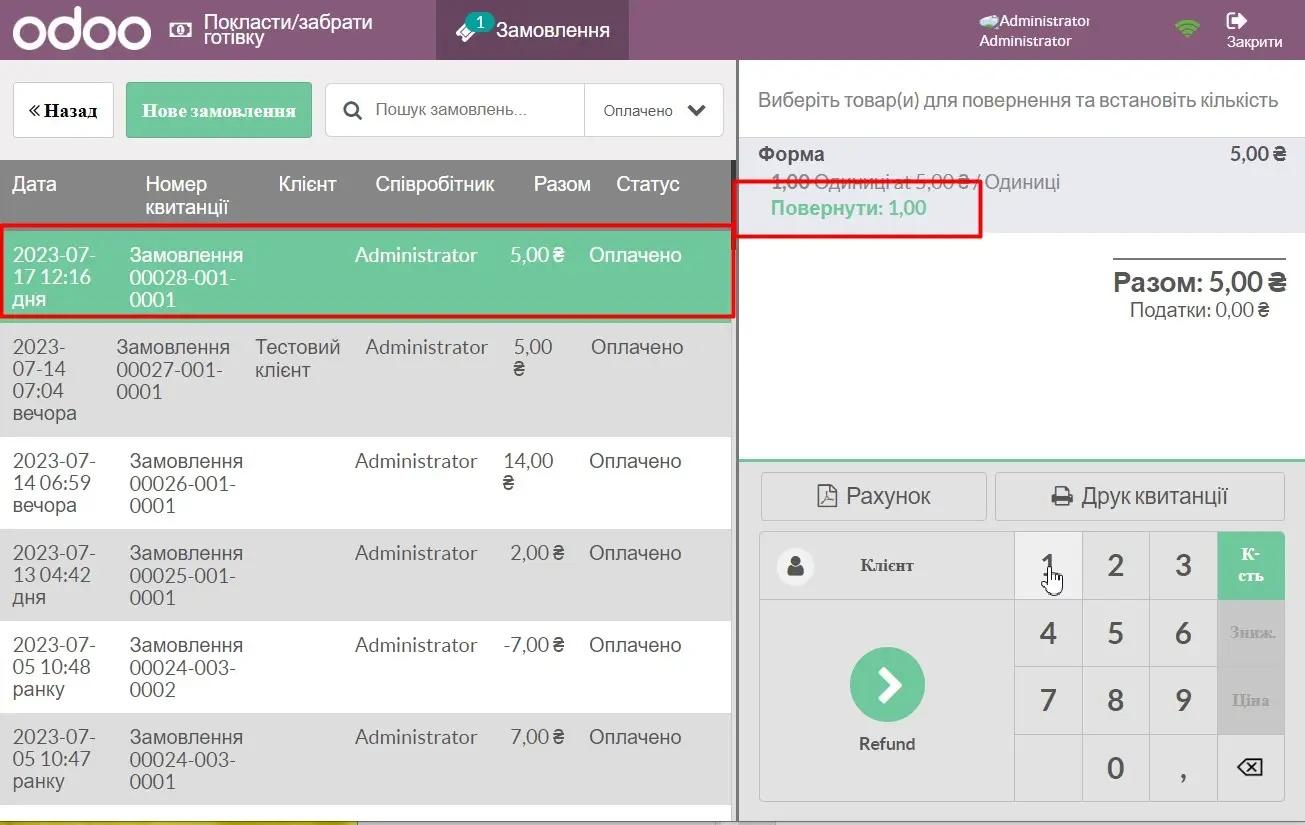Click the Друк квитанції print button
This screenshot has width=1305, height=825.
(1139, 496)
